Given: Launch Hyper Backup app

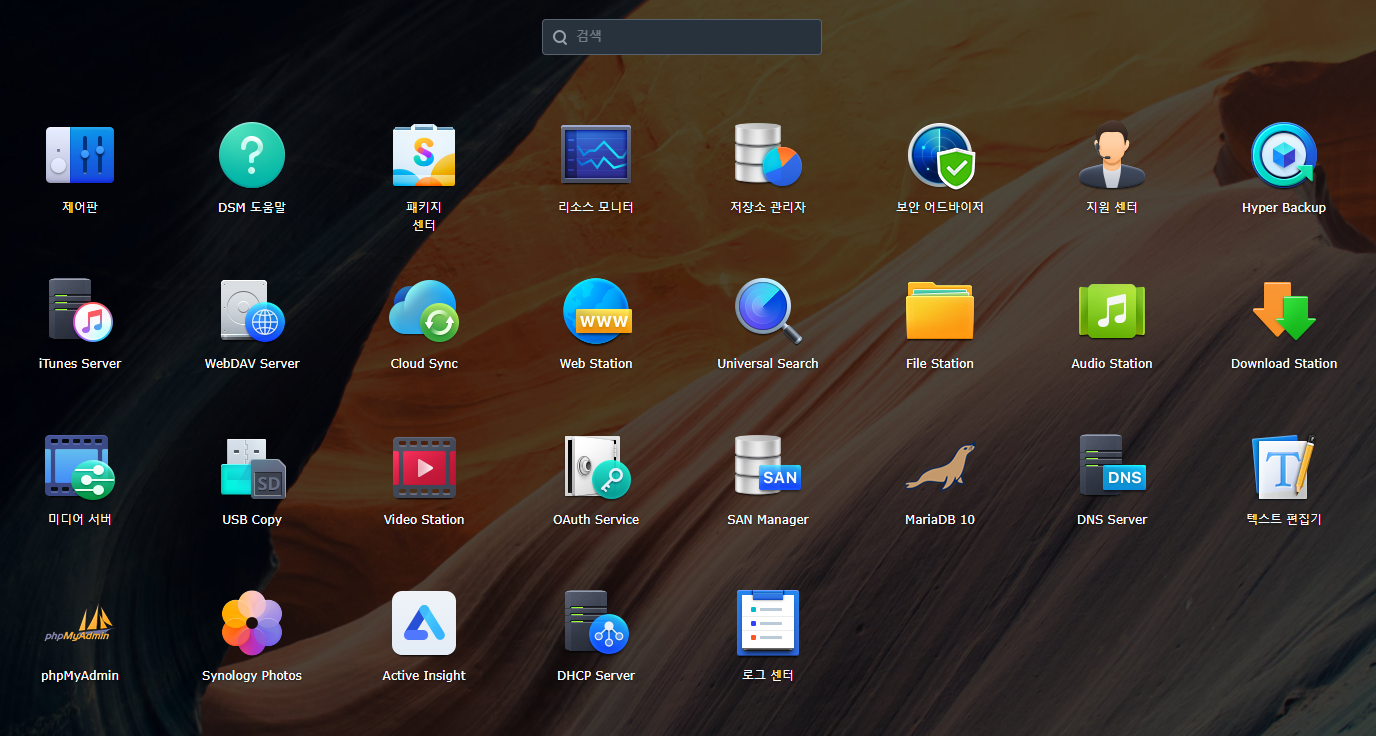Looking at the screenshot, I should point(1284,155).
